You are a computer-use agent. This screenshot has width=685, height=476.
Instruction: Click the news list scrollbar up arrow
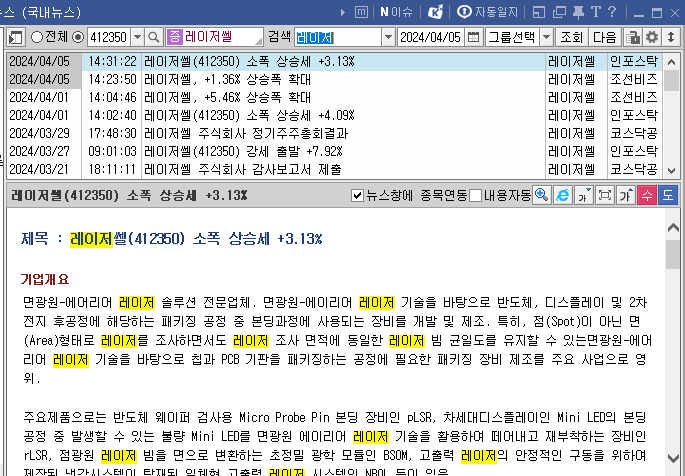pos(671,62)
